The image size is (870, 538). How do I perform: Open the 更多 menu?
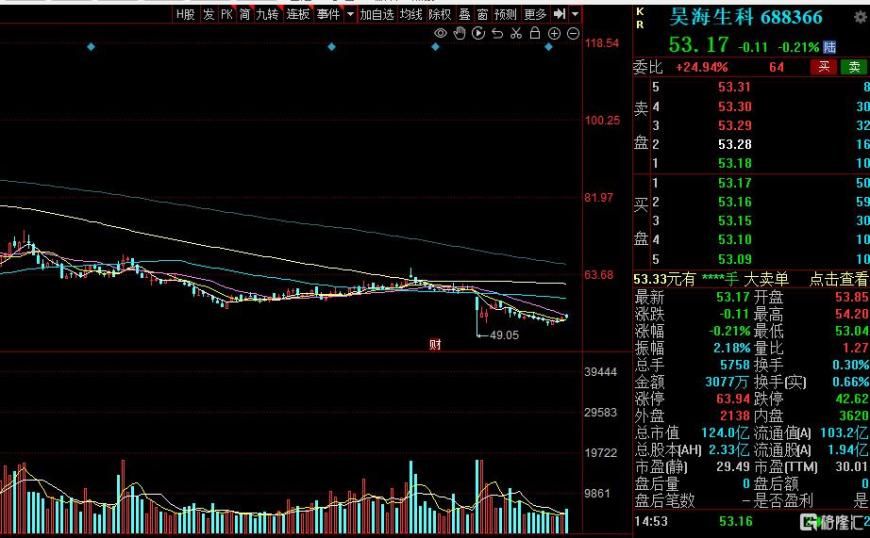tap(535, 14)
